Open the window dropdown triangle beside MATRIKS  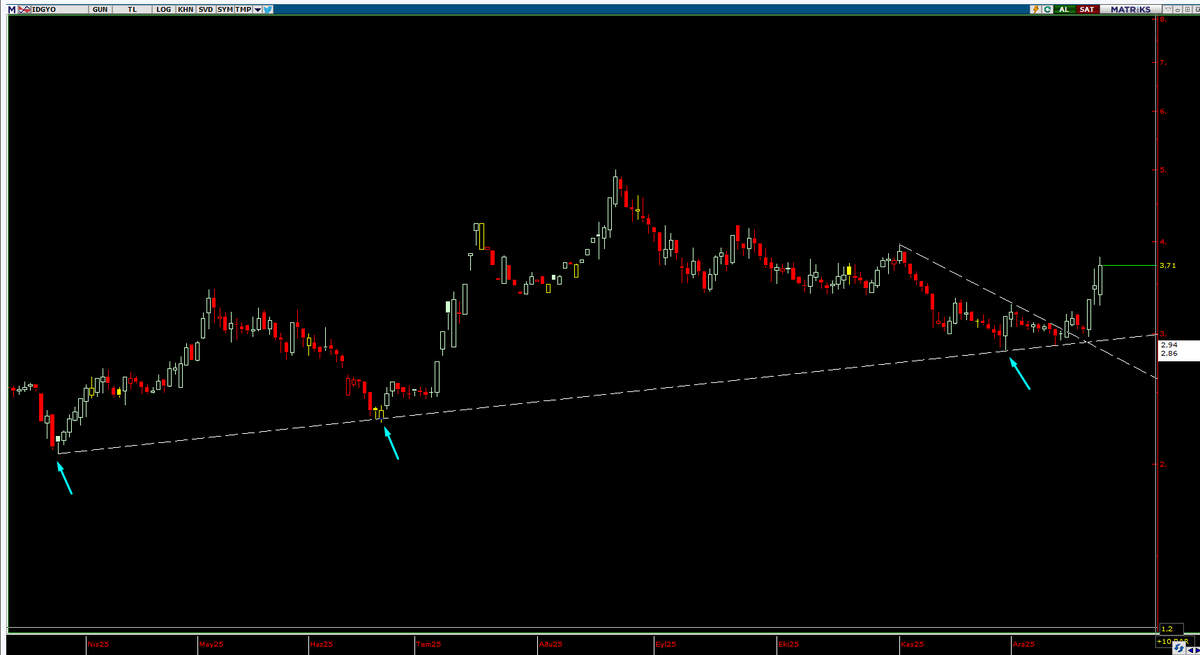(x=1168, y=9)
